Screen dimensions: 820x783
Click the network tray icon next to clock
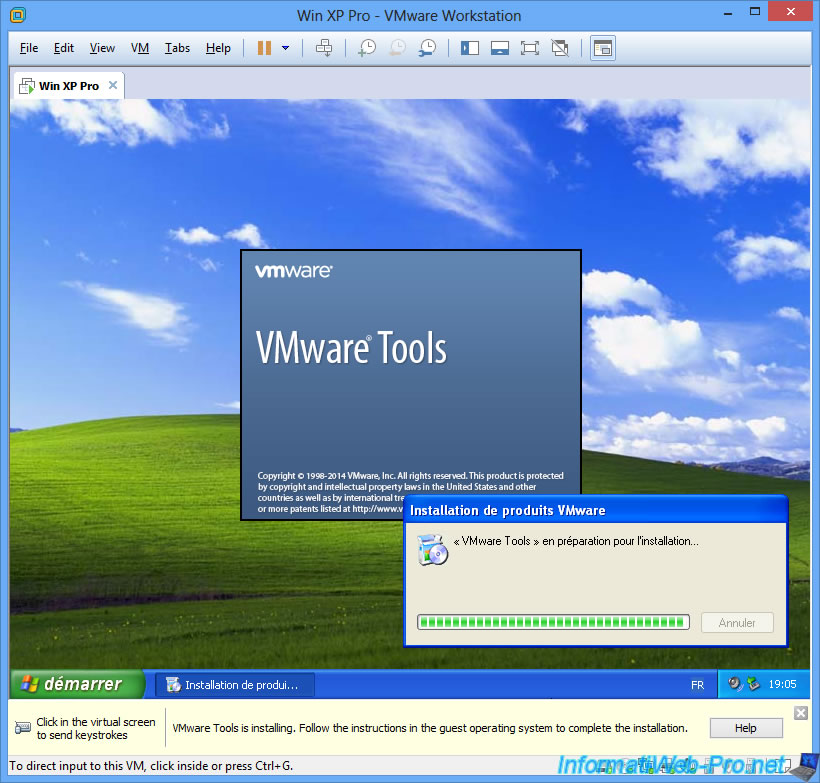753,684
